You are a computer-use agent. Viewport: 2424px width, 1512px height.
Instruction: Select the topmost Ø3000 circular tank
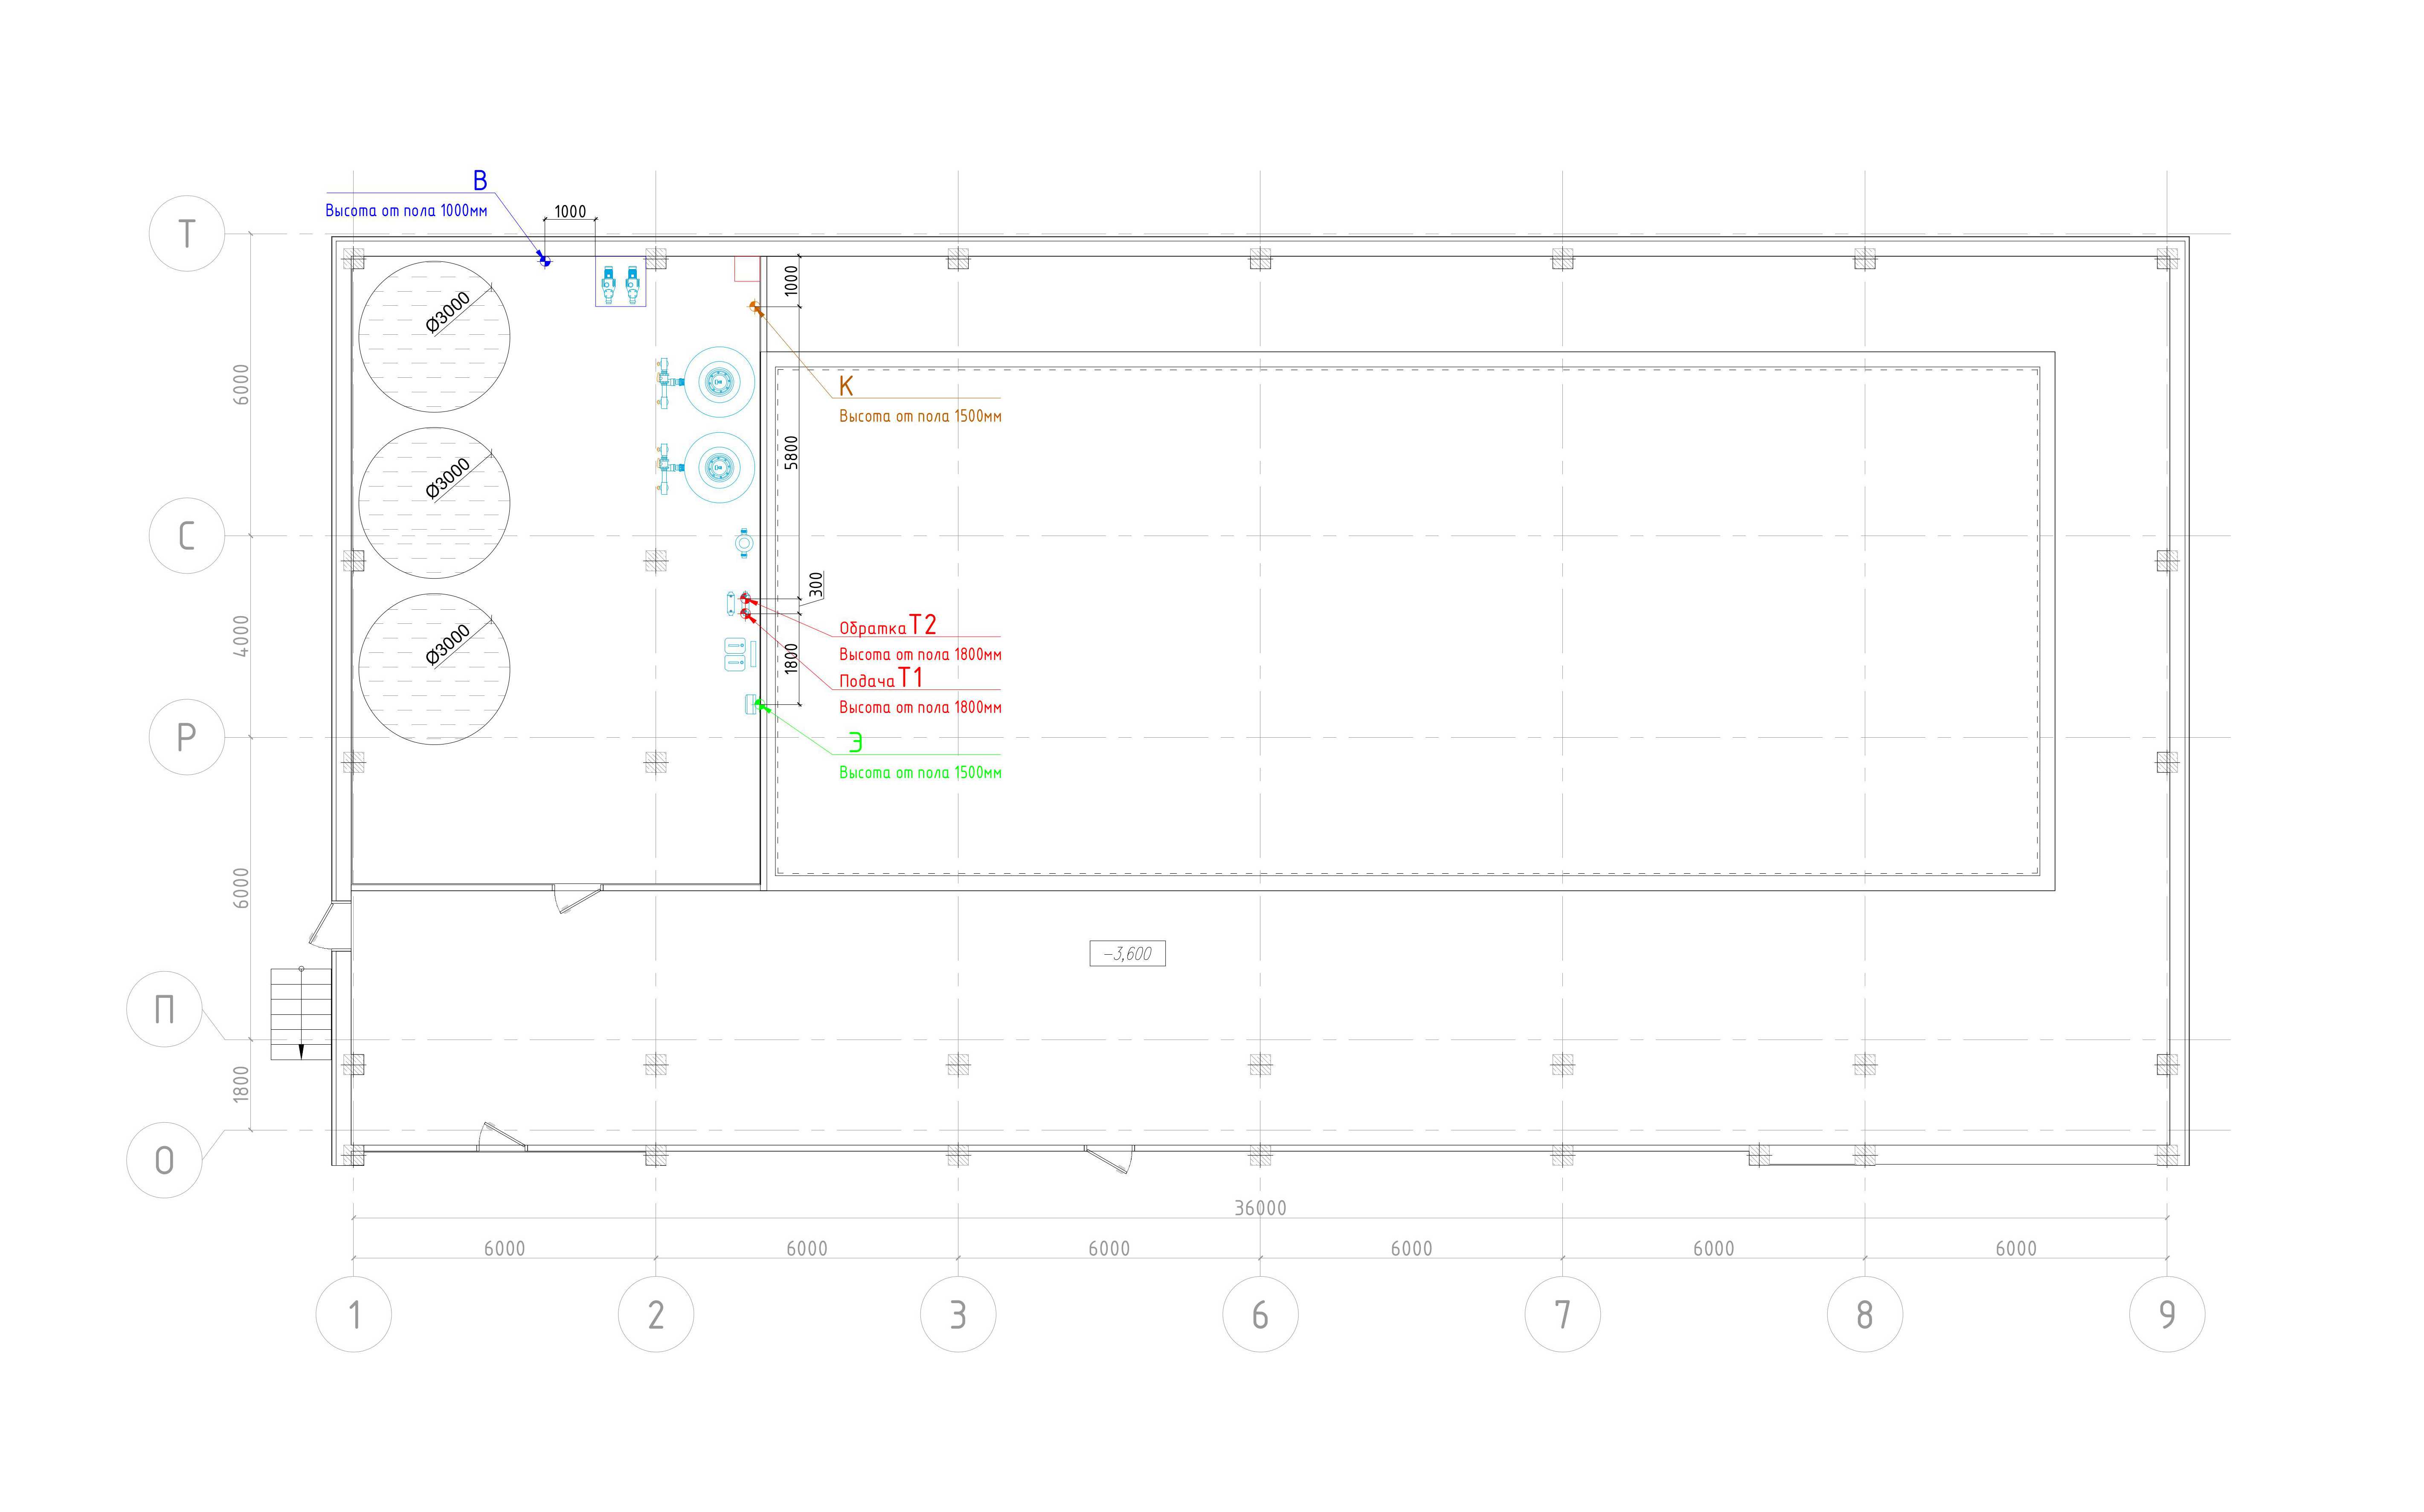[434, 337]
